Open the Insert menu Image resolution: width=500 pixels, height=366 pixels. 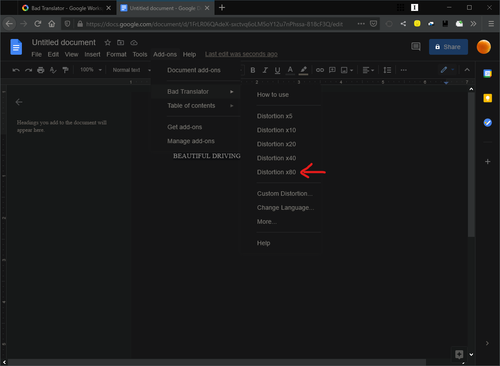[92, 54]
